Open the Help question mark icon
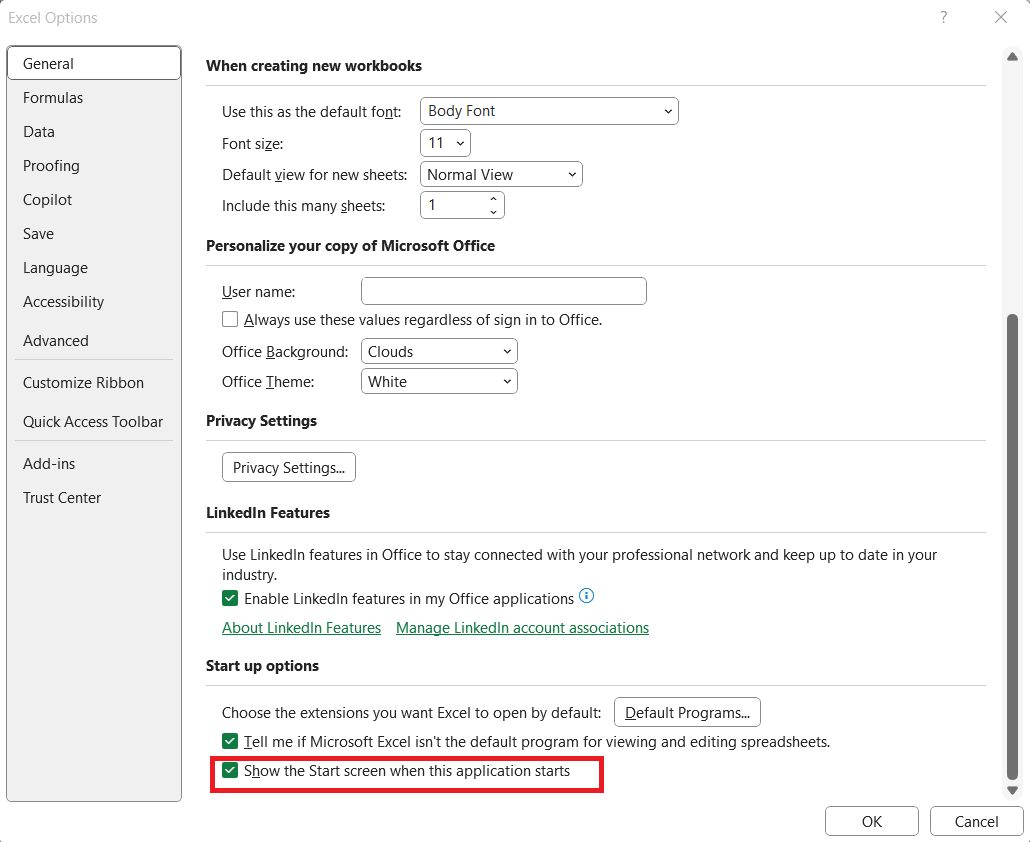This screenshot has height=842, width=1030. click(x=943, y=17)
